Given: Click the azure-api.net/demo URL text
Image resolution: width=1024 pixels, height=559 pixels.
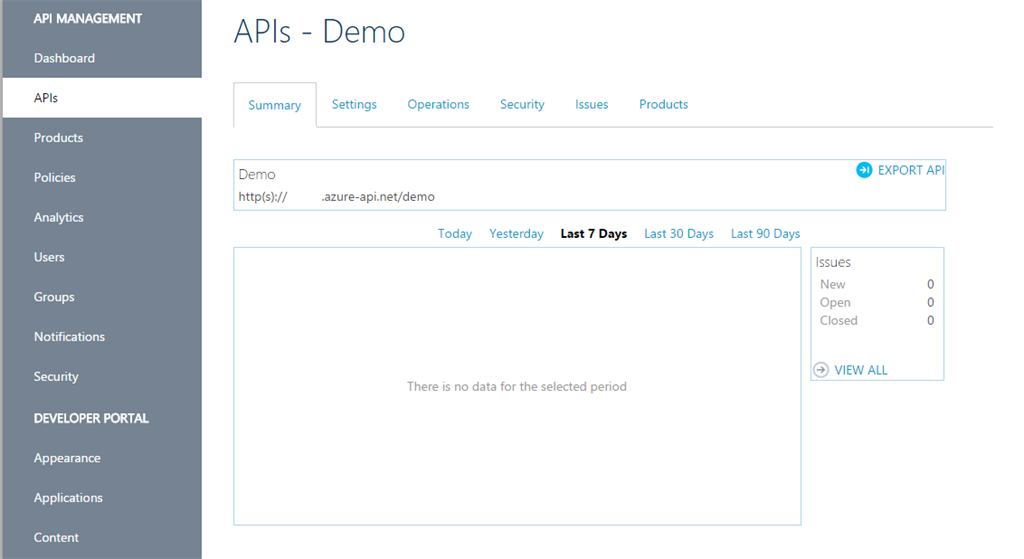Looking at the screenshot, I should point(336,197).
